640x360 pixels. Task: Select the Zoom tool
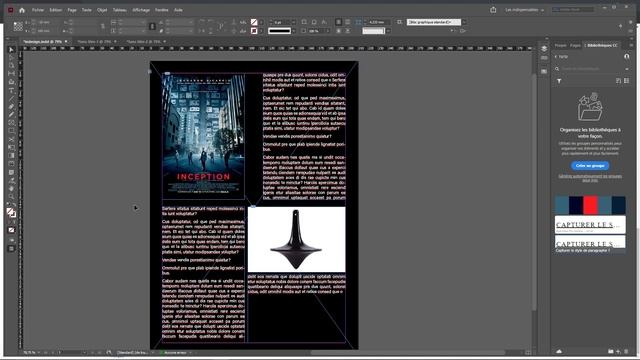11,197
